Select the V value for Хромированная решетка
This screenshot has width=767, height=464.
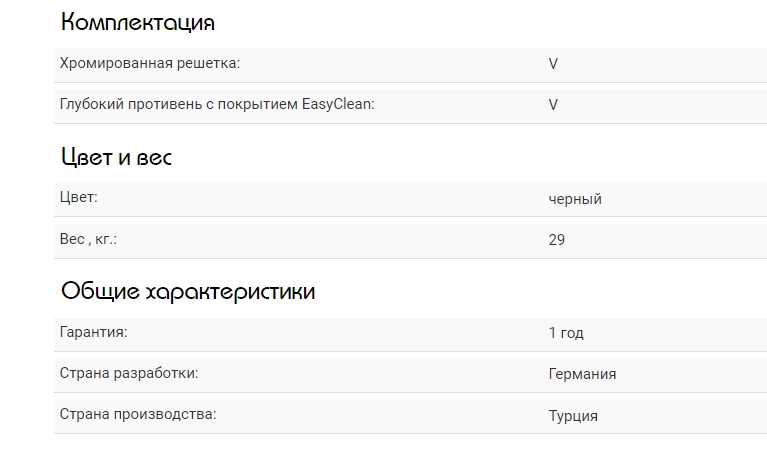(553, 64)
